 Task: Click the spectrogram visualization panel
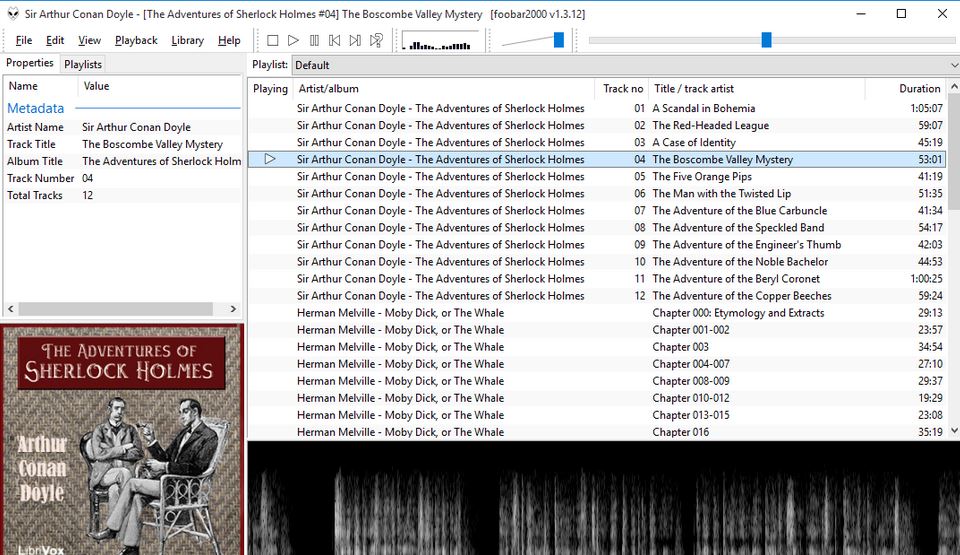(x=603, y=498)
